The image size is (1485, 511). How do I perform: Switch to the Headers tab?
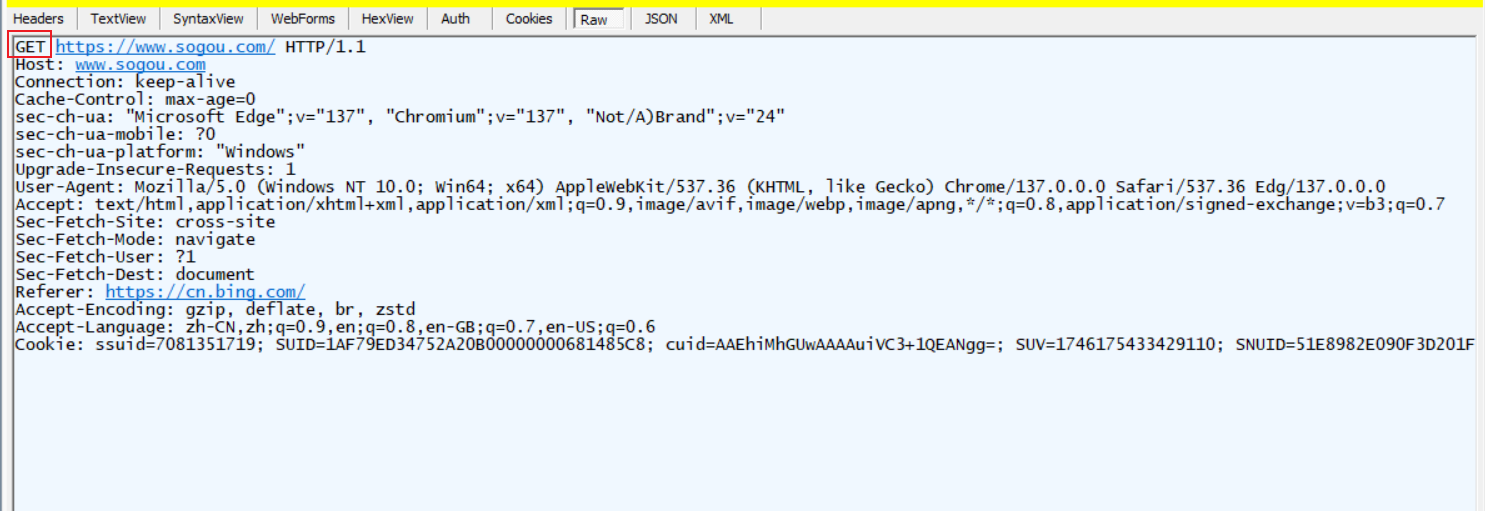38,19
